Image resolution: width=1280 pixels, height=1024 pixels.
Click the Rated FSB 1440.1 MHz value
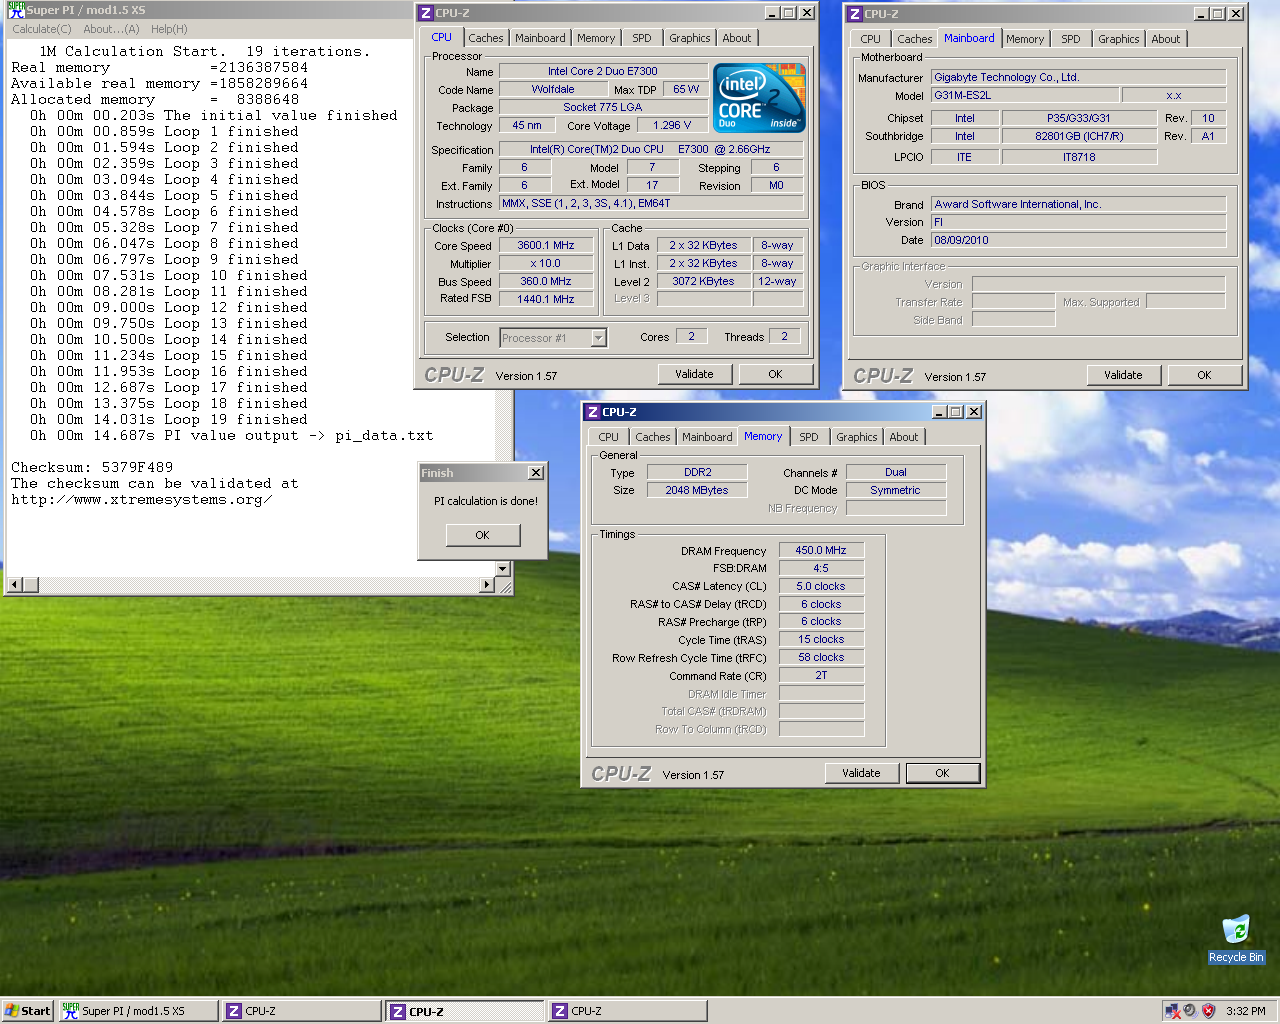pyautogui.click(x=546, y=300)
